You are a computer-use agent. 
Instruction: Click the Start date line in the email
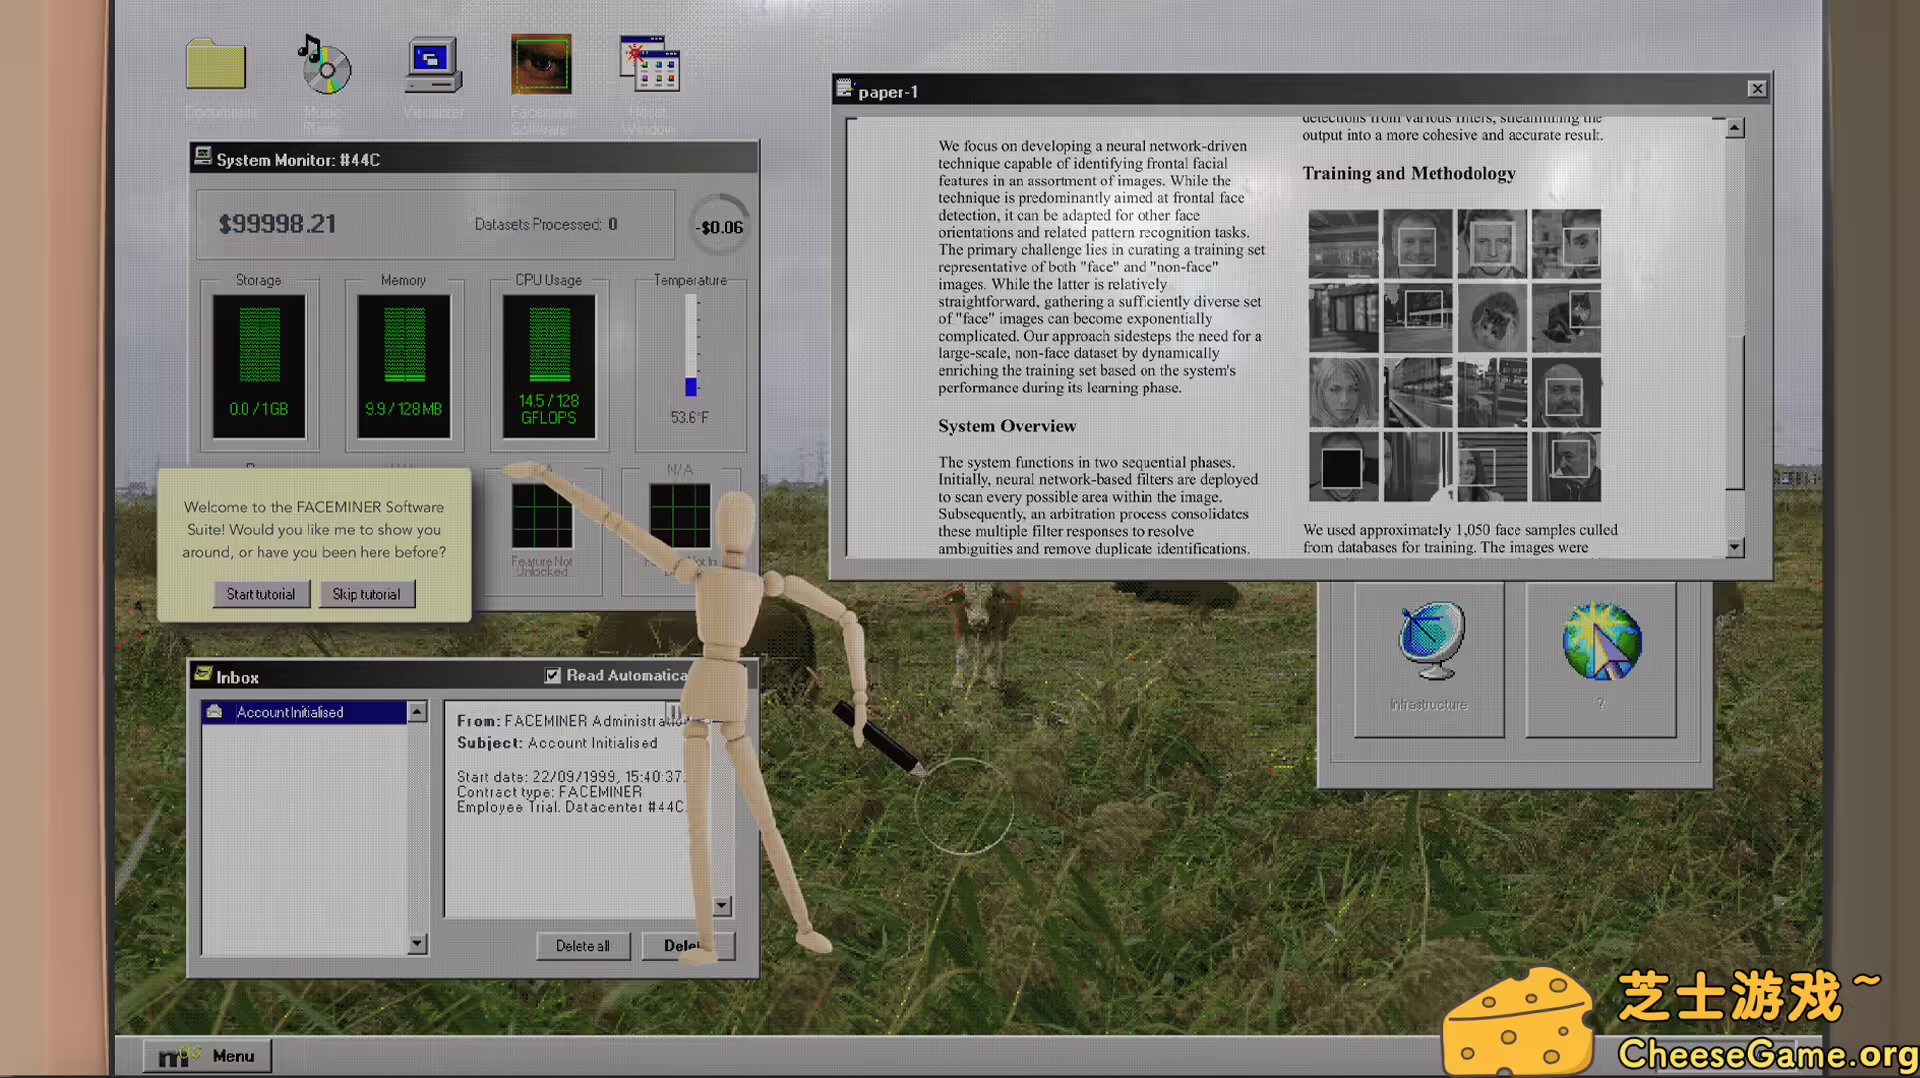point(570,776)
